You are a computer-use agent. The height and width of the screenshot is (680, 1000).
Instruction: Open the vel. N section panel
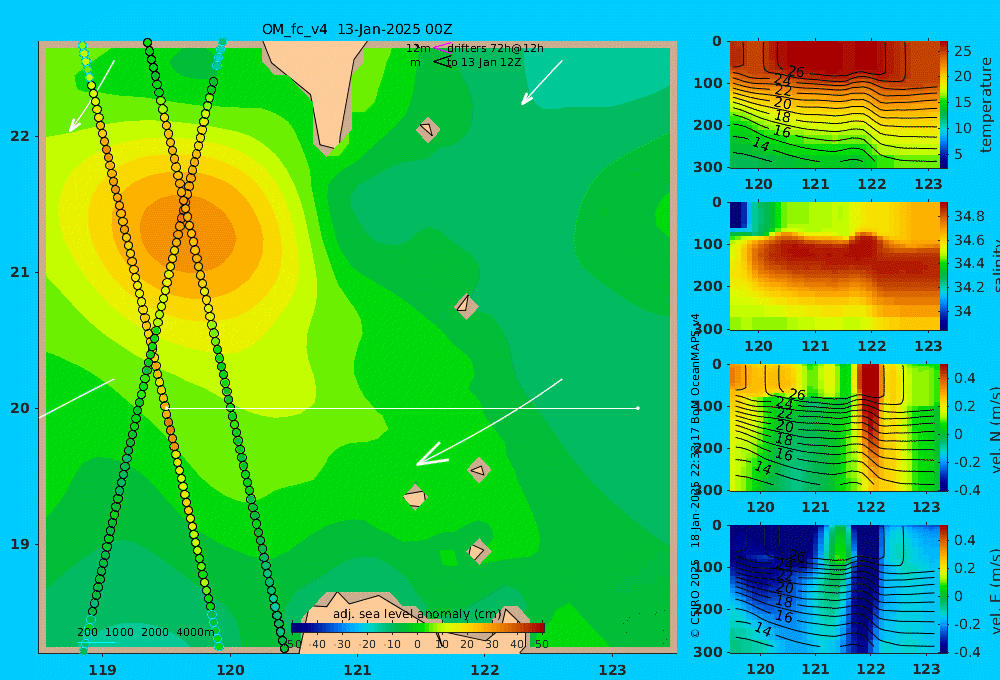[x=834, y=427]
